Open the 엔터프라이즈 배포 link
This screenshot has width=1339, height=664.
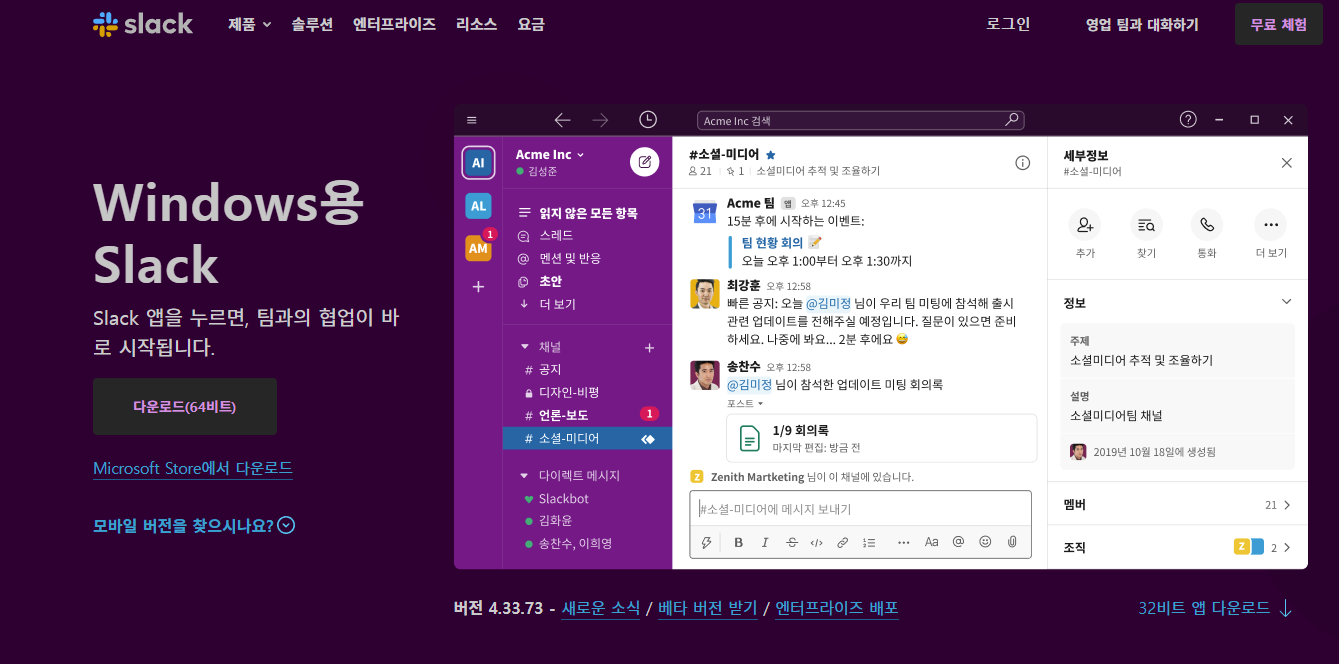836,608
